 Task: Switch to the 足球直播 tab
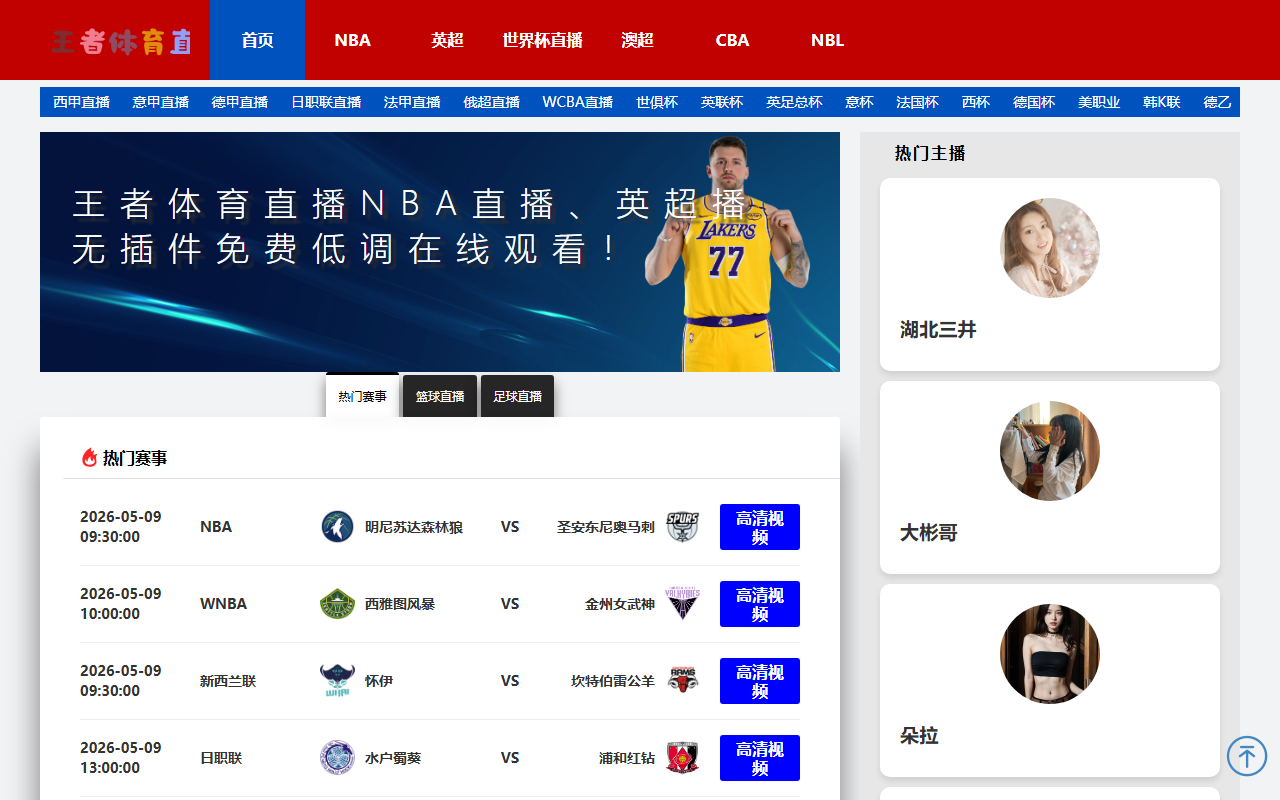tap(517, 396)
